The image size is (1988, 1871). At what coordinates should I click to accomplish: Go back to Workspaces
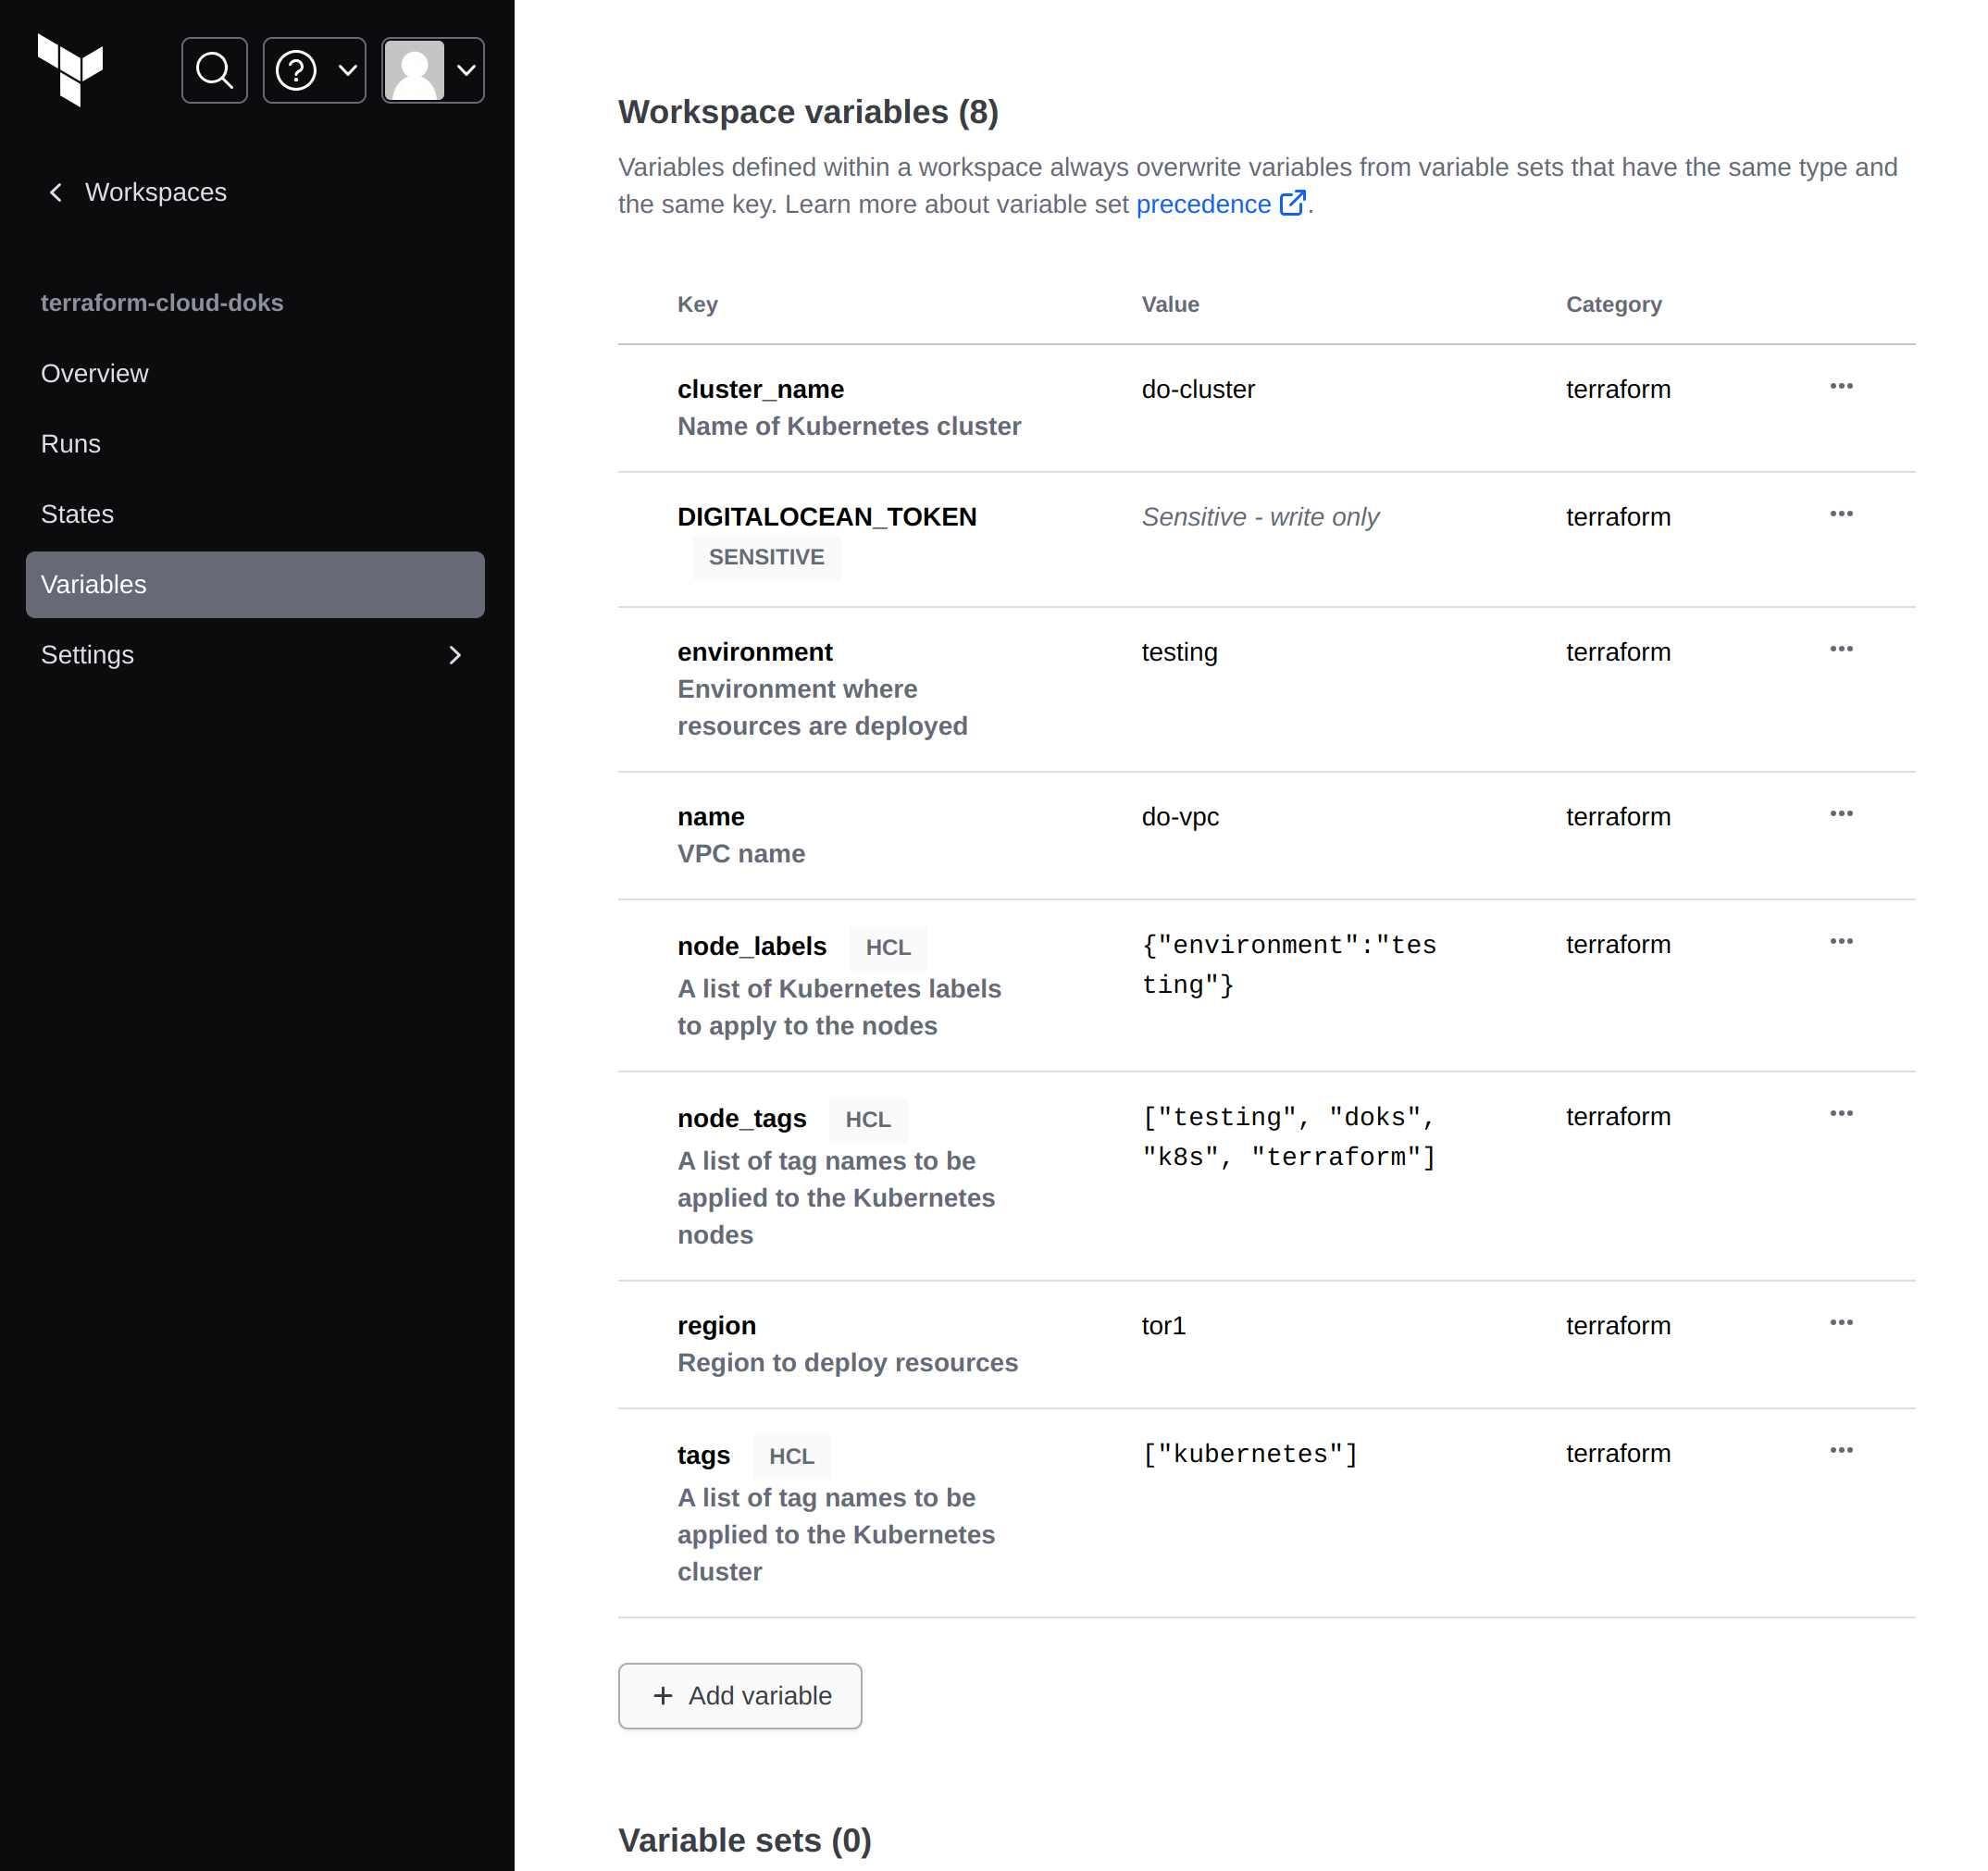click(x=137, y=192)
